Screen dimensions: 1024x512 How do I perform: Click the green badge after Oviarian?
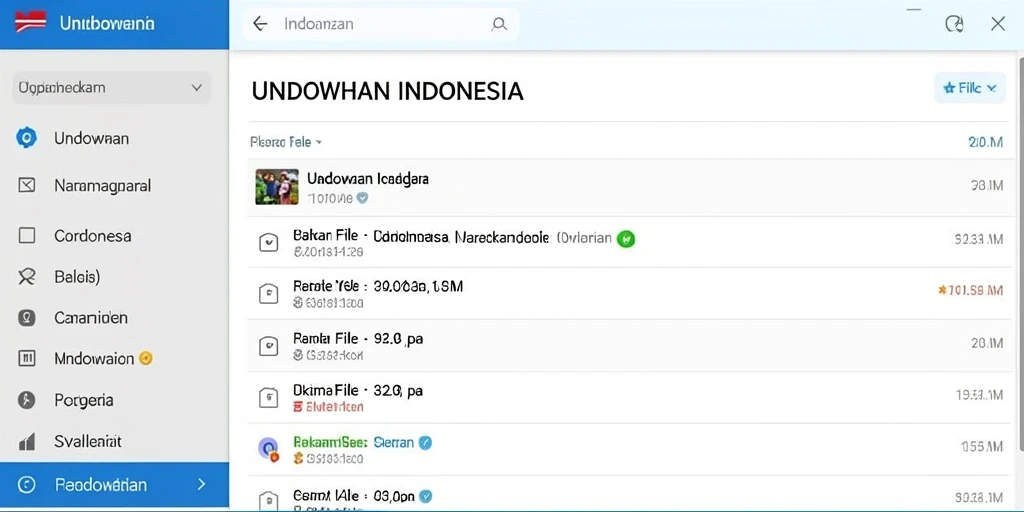[626, 238]
